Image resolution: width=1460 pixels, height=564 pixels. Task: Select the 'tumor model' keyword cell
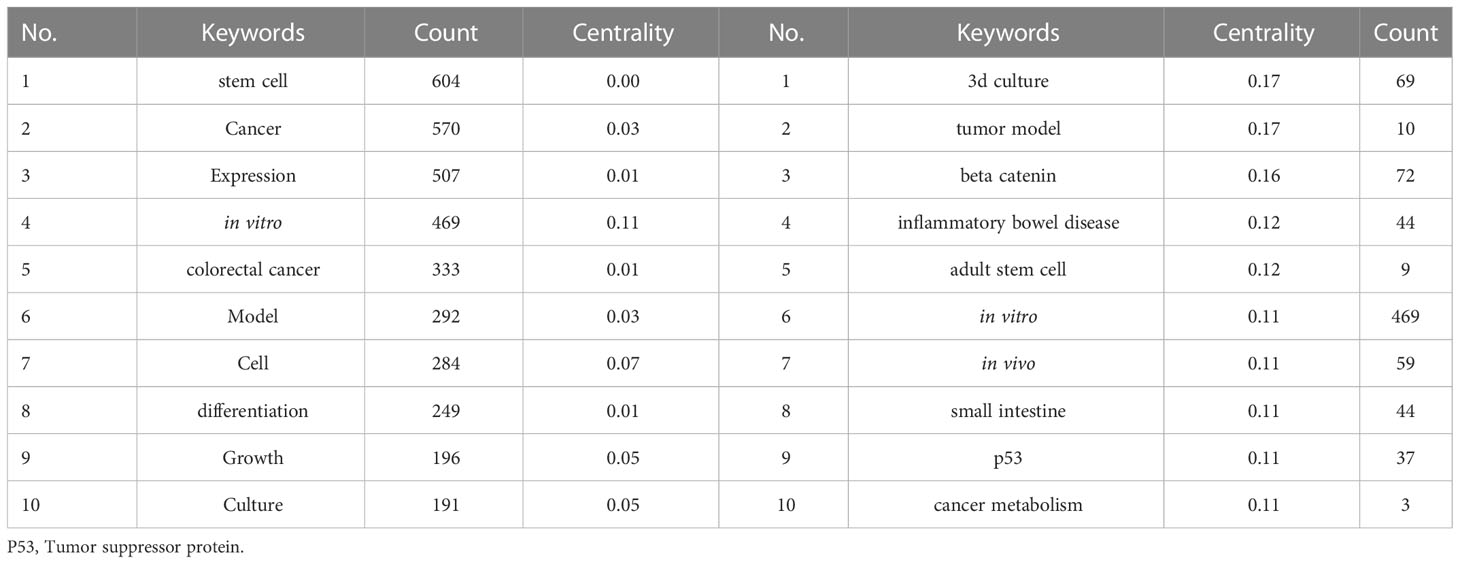[1008, 128]
